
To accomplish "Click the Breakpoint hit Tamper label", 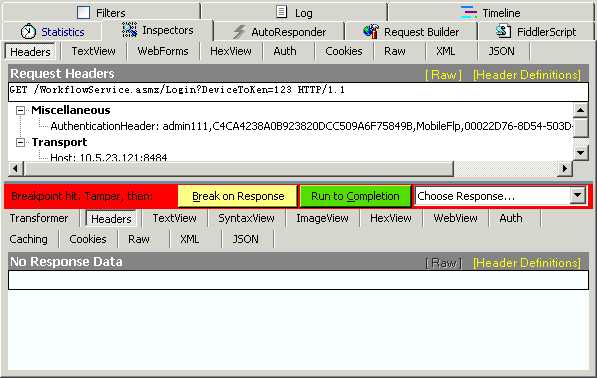I will coord(82,196).
